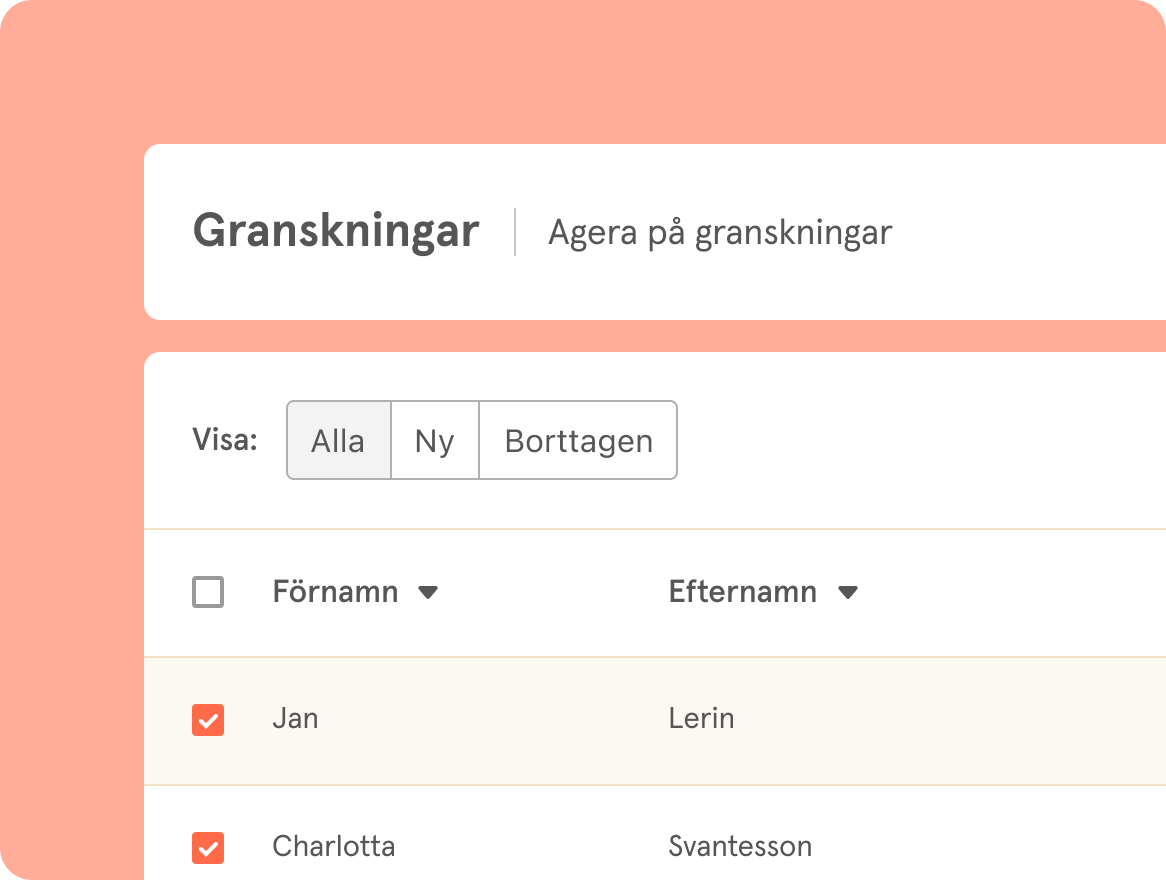
Task: Click the first name Charlotta
Action: [333, 847]
